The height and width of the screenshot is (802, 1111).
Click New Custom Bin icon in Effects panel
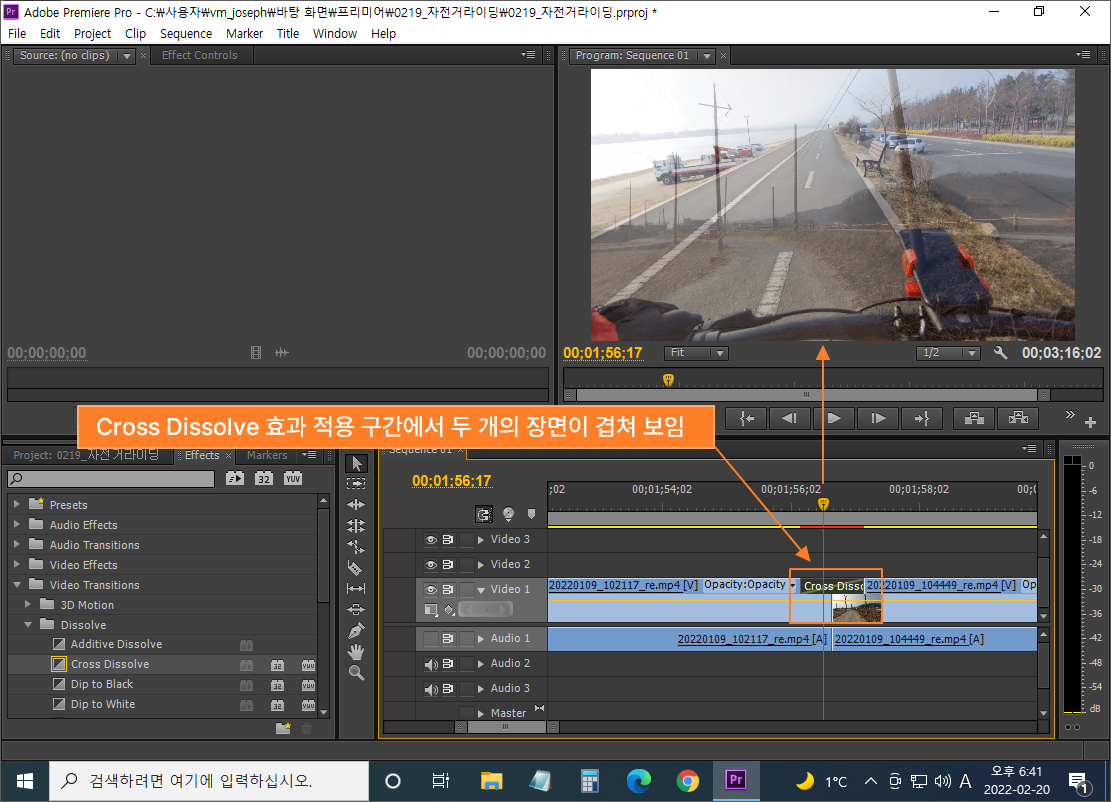tap(283, 728)
